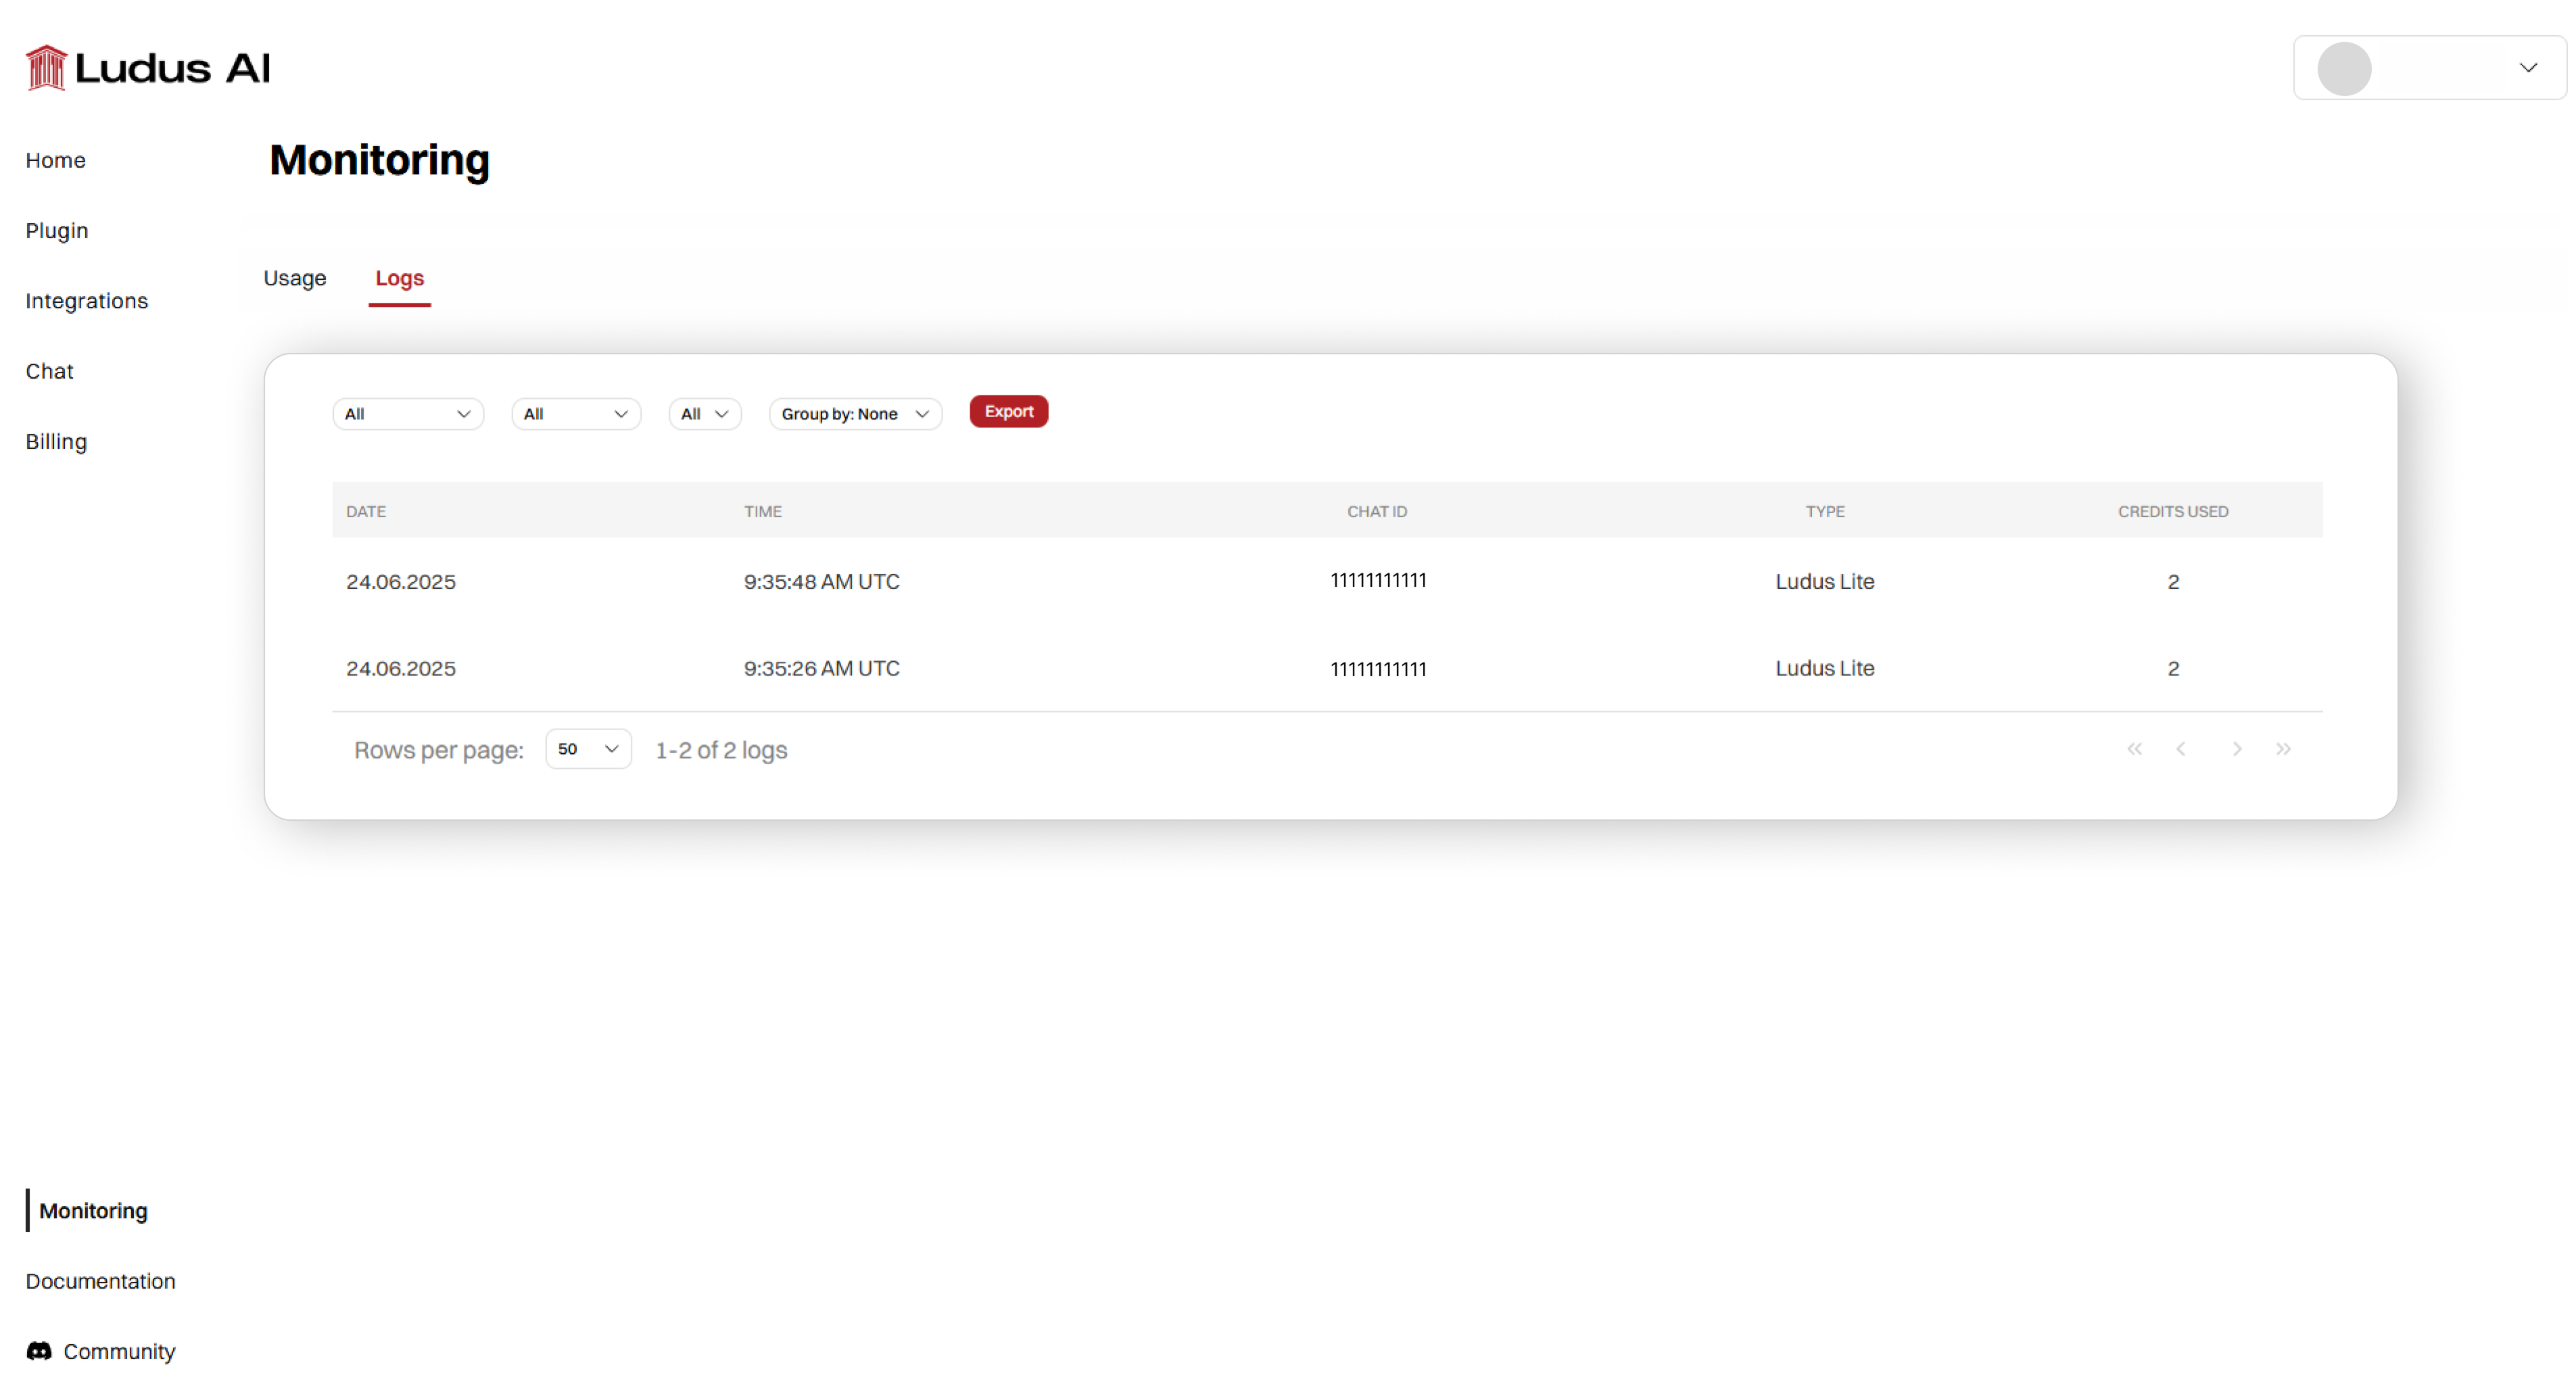Click the 1-2 of 2 logs text
Viewport: 2576px width, 1386px height.
[x=721, y=750]
